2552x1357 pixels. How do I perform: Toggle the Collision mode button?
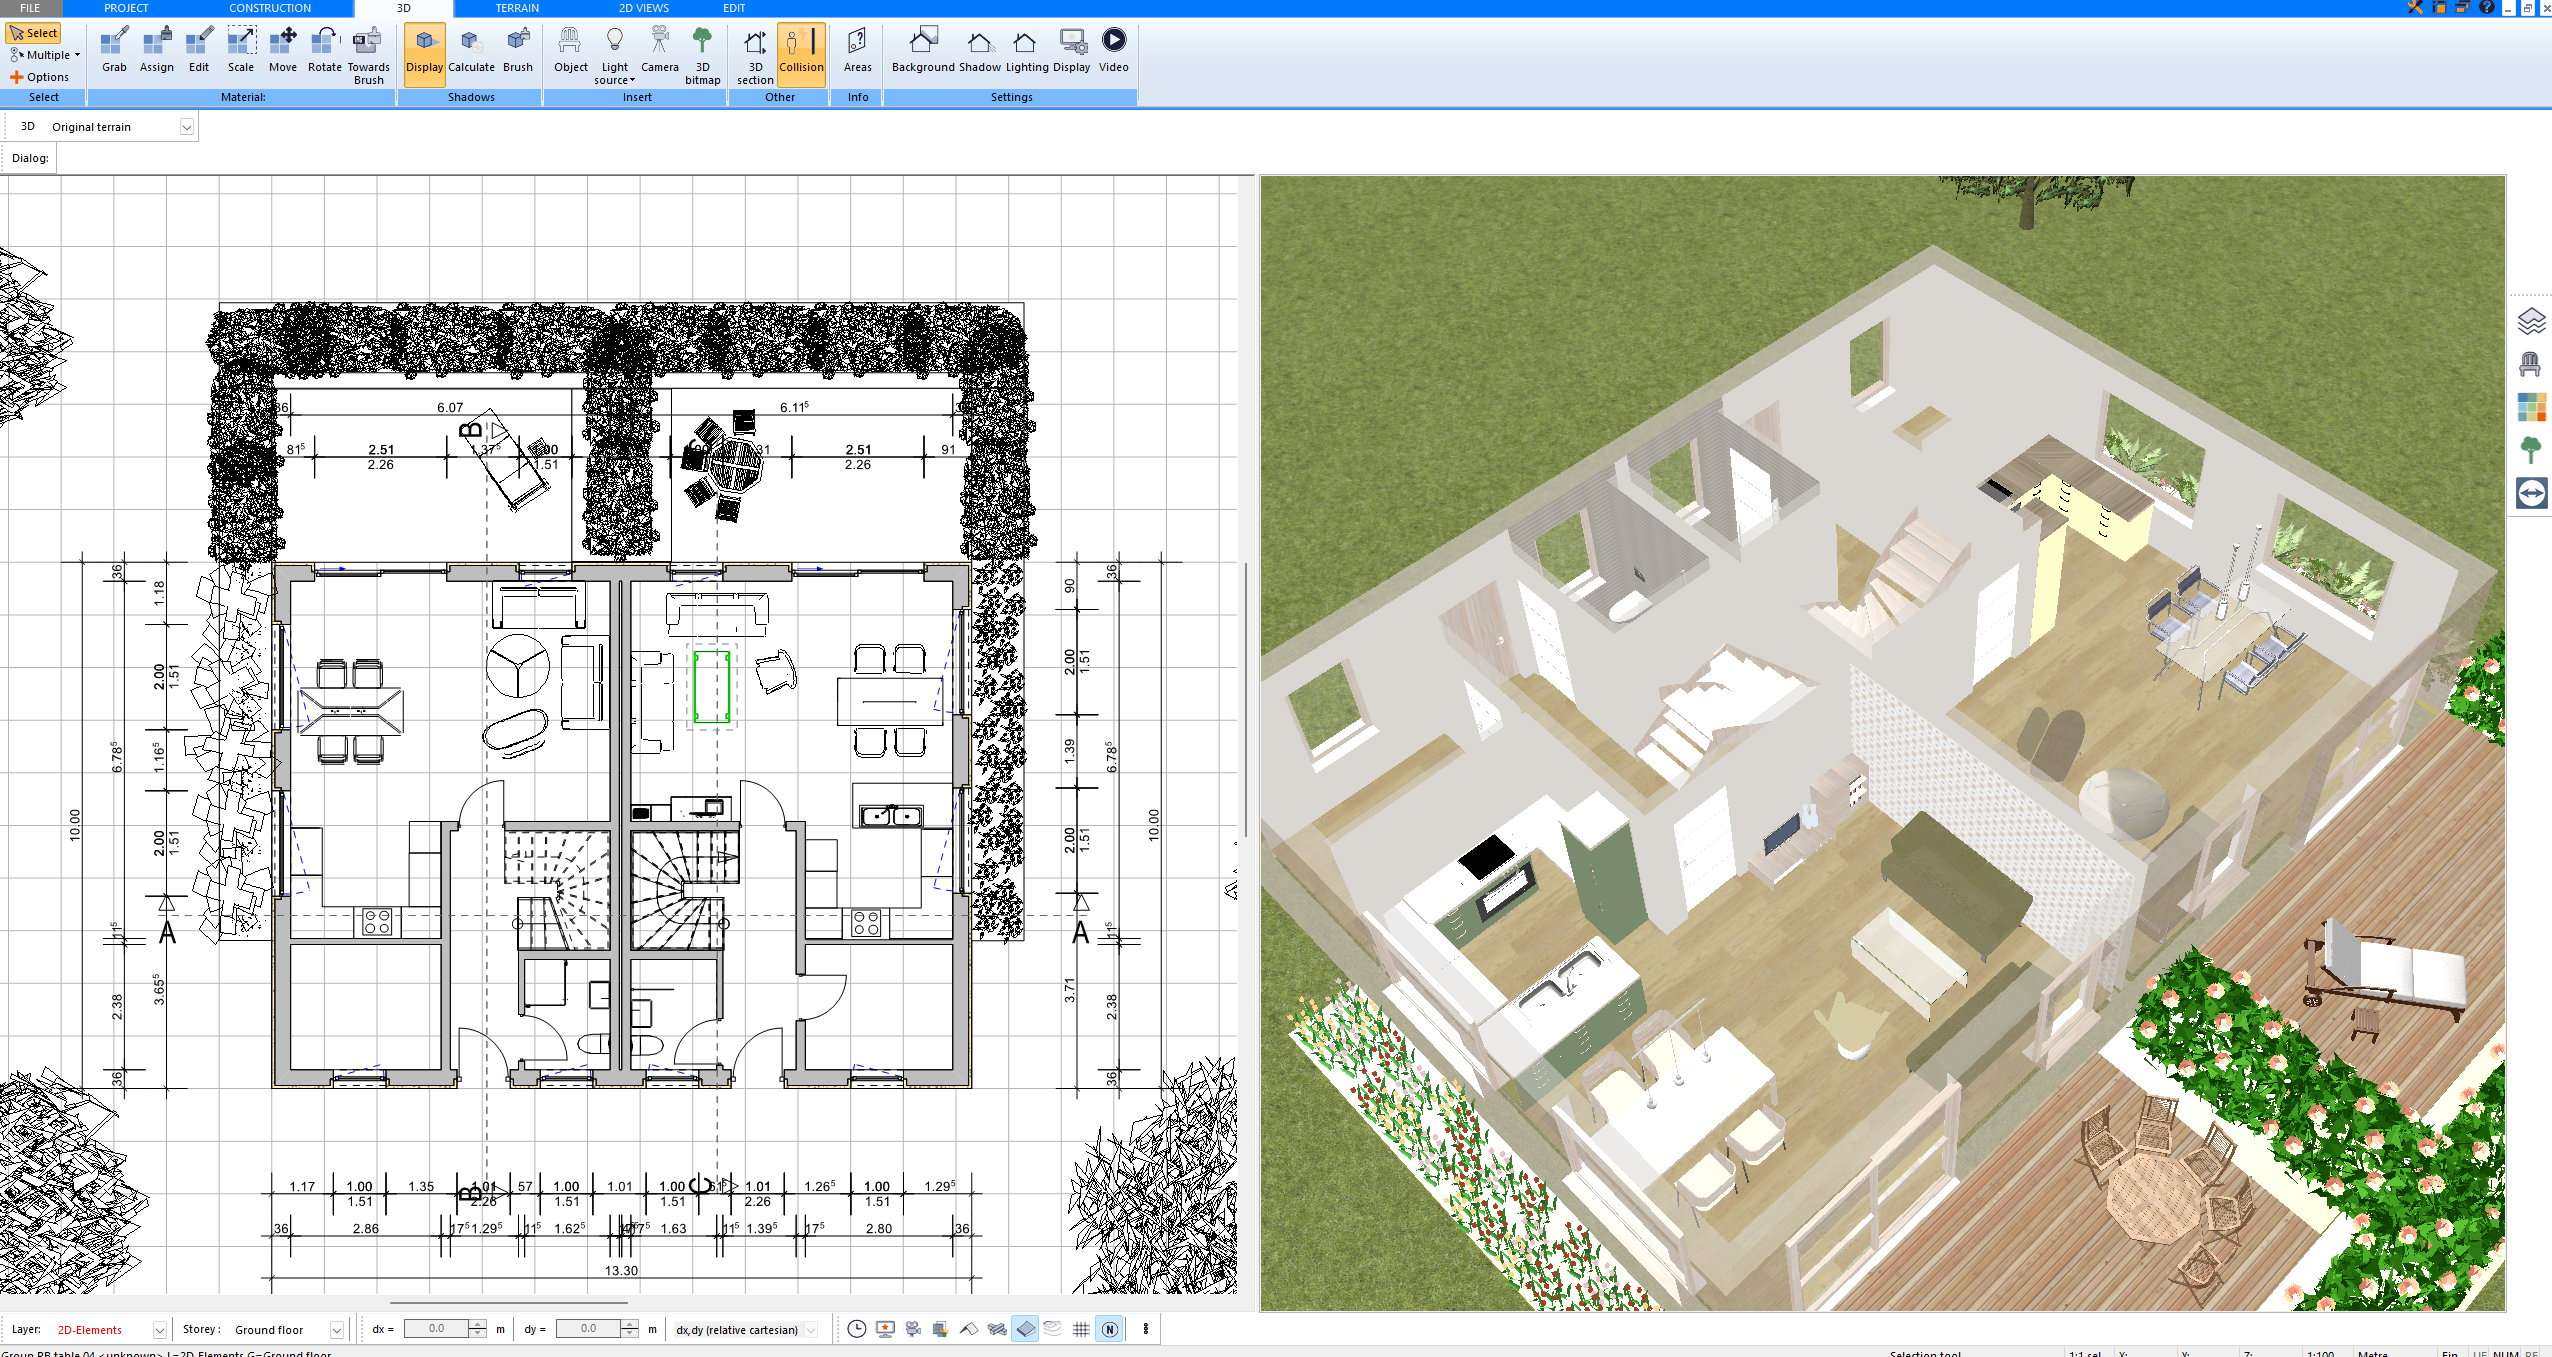[x=801, y=55]
